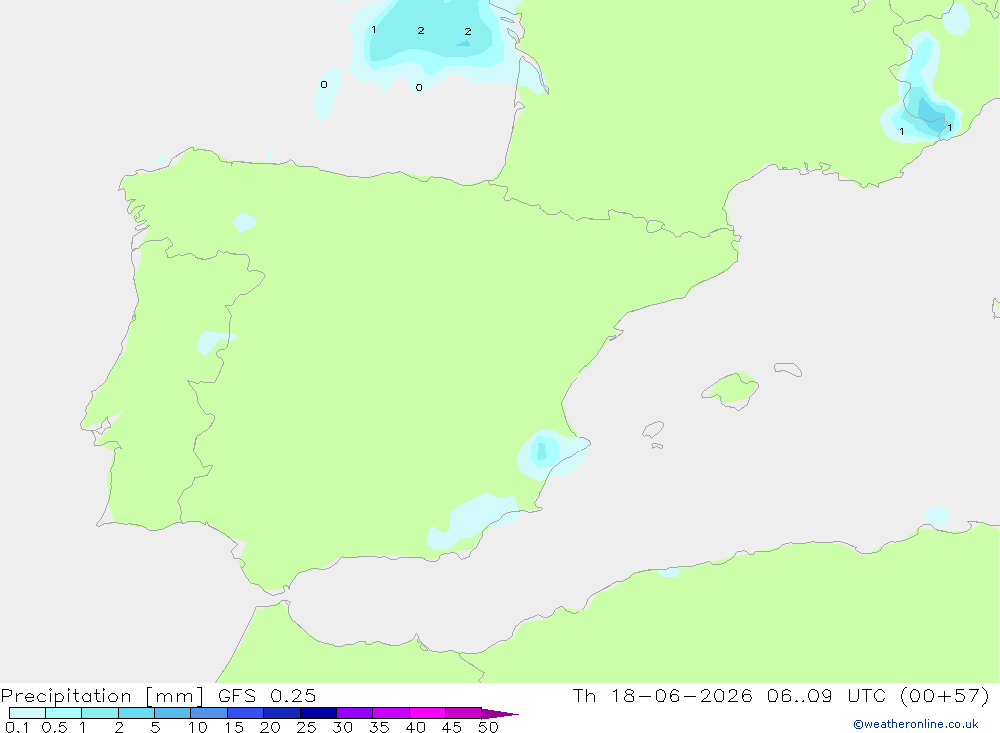Click the "(00+57)" forecast offset text
The height and width of the screenshot is (733, 1000).
945,695
